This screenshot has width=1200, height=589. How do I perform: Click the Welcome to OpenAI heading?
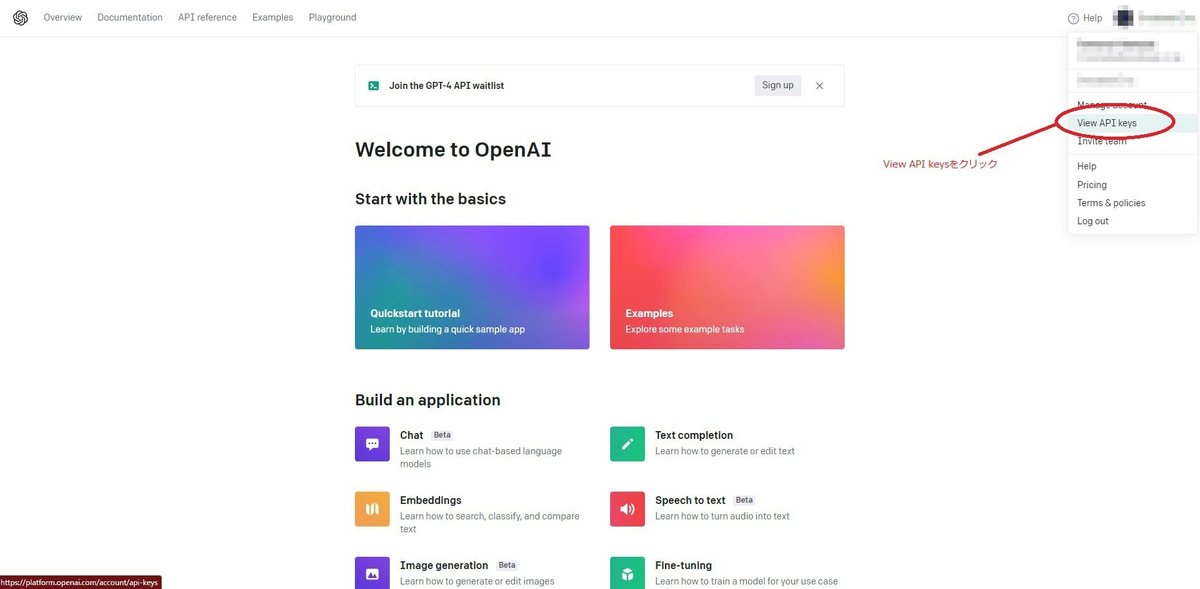(x=453, y=150)
